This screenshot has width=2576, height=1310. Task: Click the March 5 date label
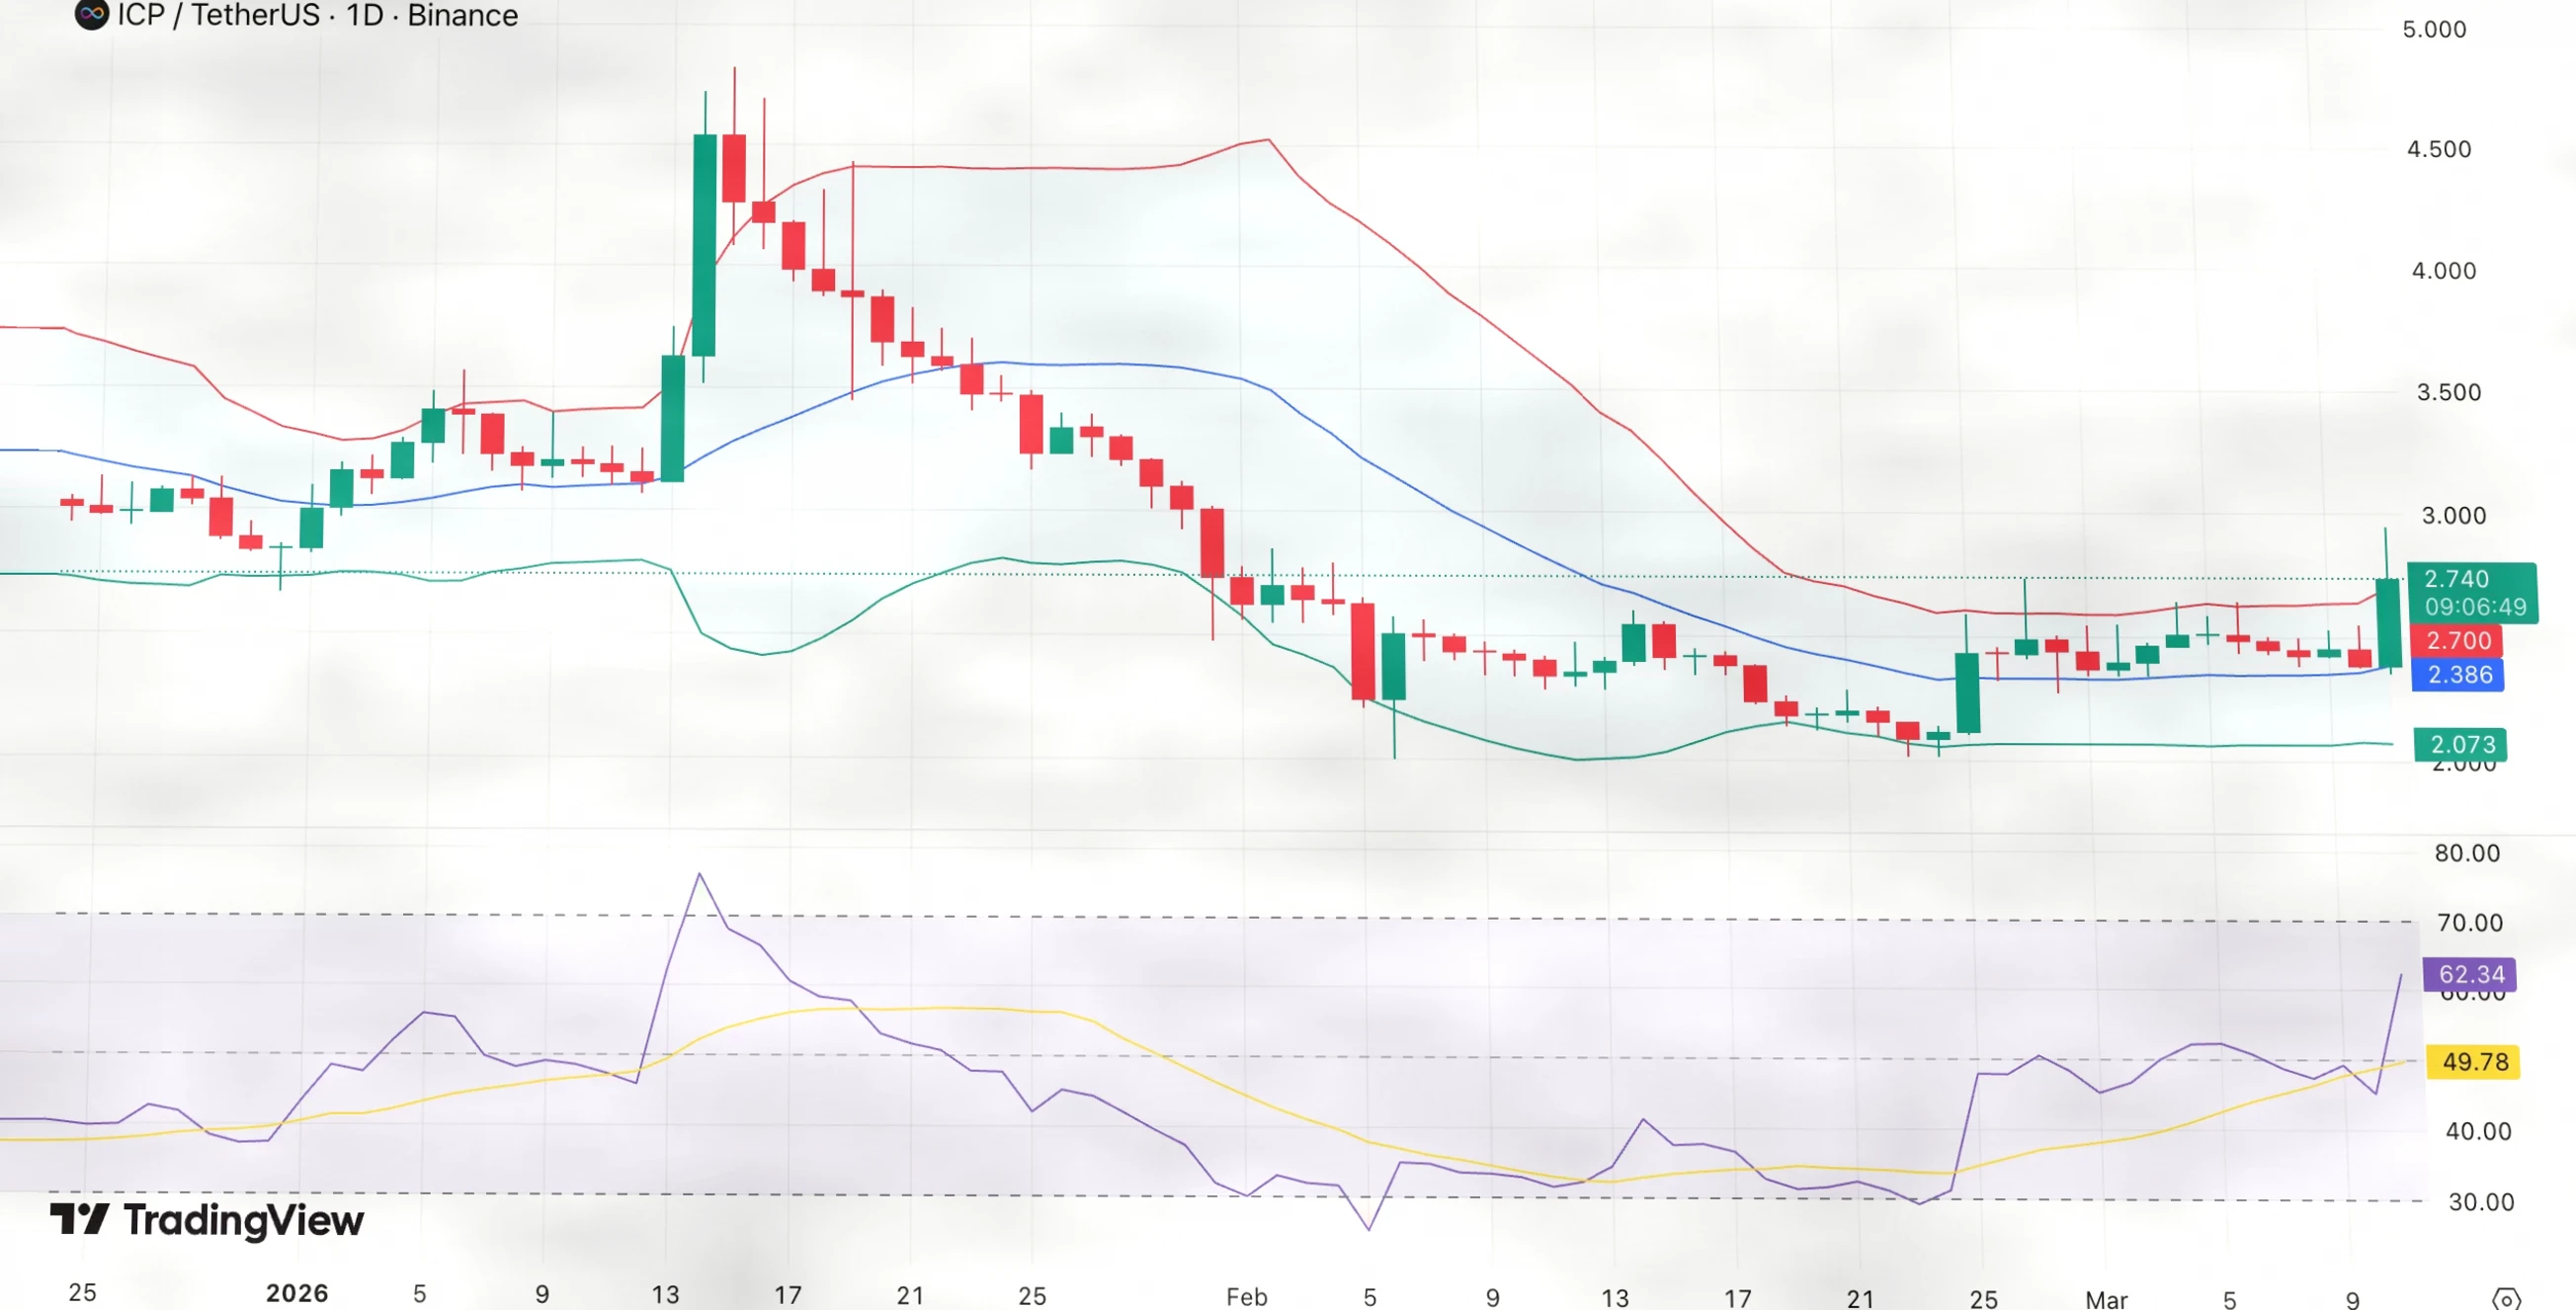pos(2229,1299)
